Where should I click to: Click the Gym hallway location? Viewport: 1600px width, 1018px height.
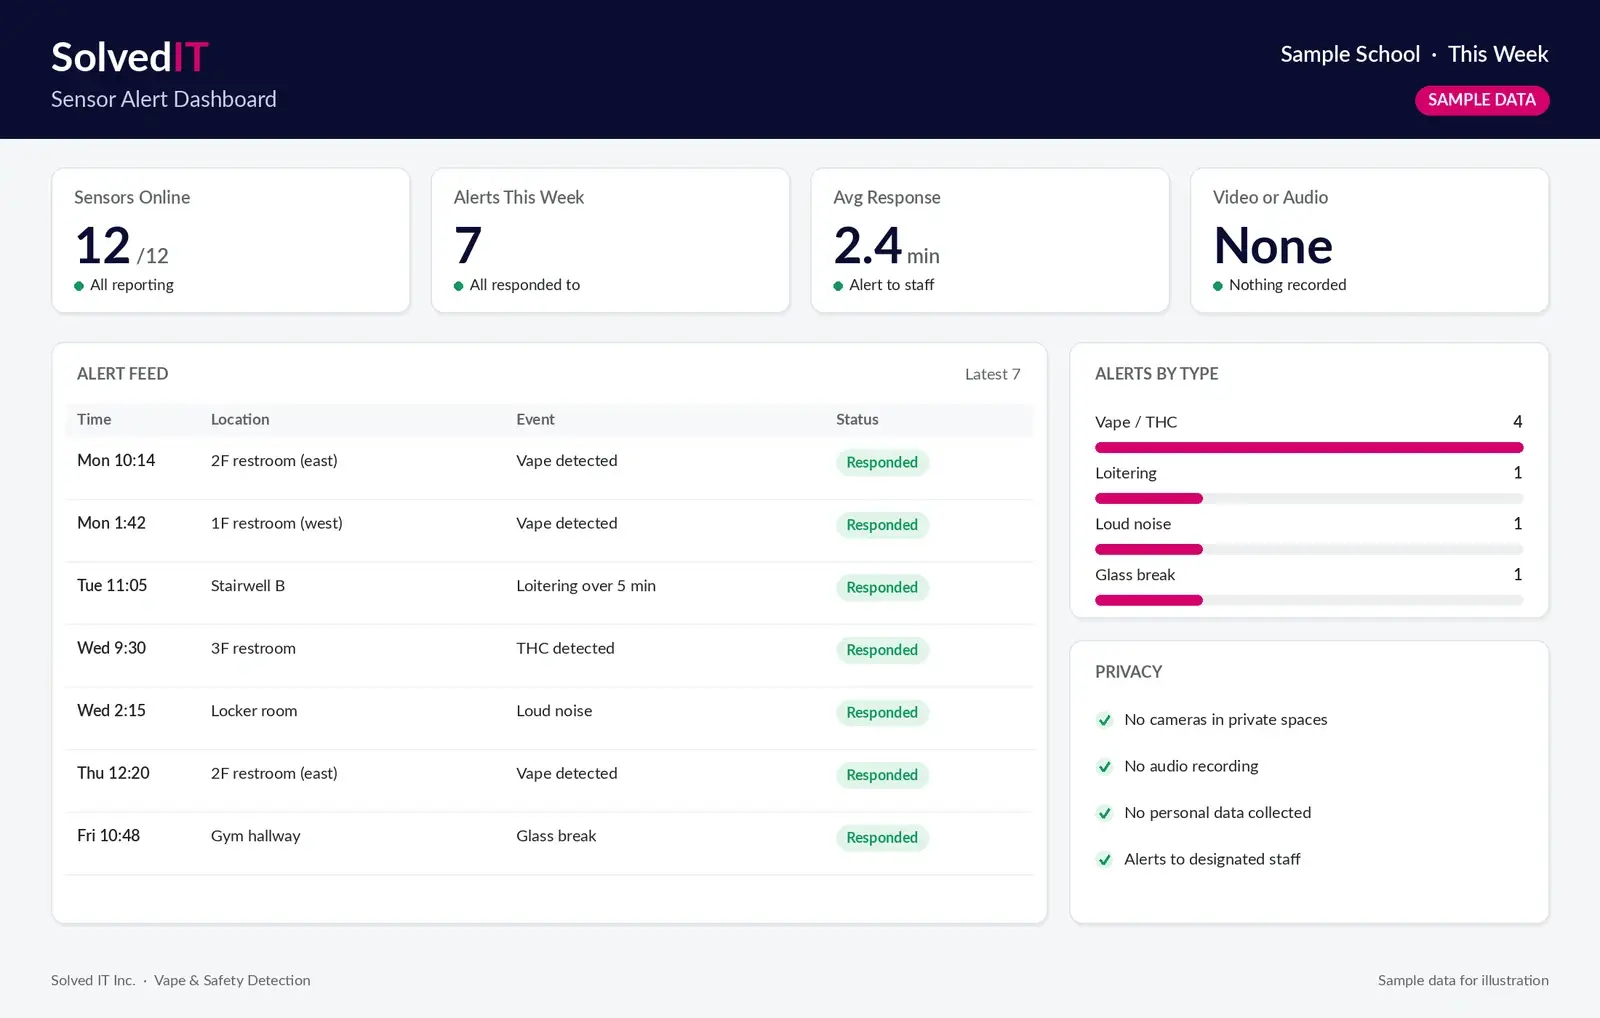(256, 836)
